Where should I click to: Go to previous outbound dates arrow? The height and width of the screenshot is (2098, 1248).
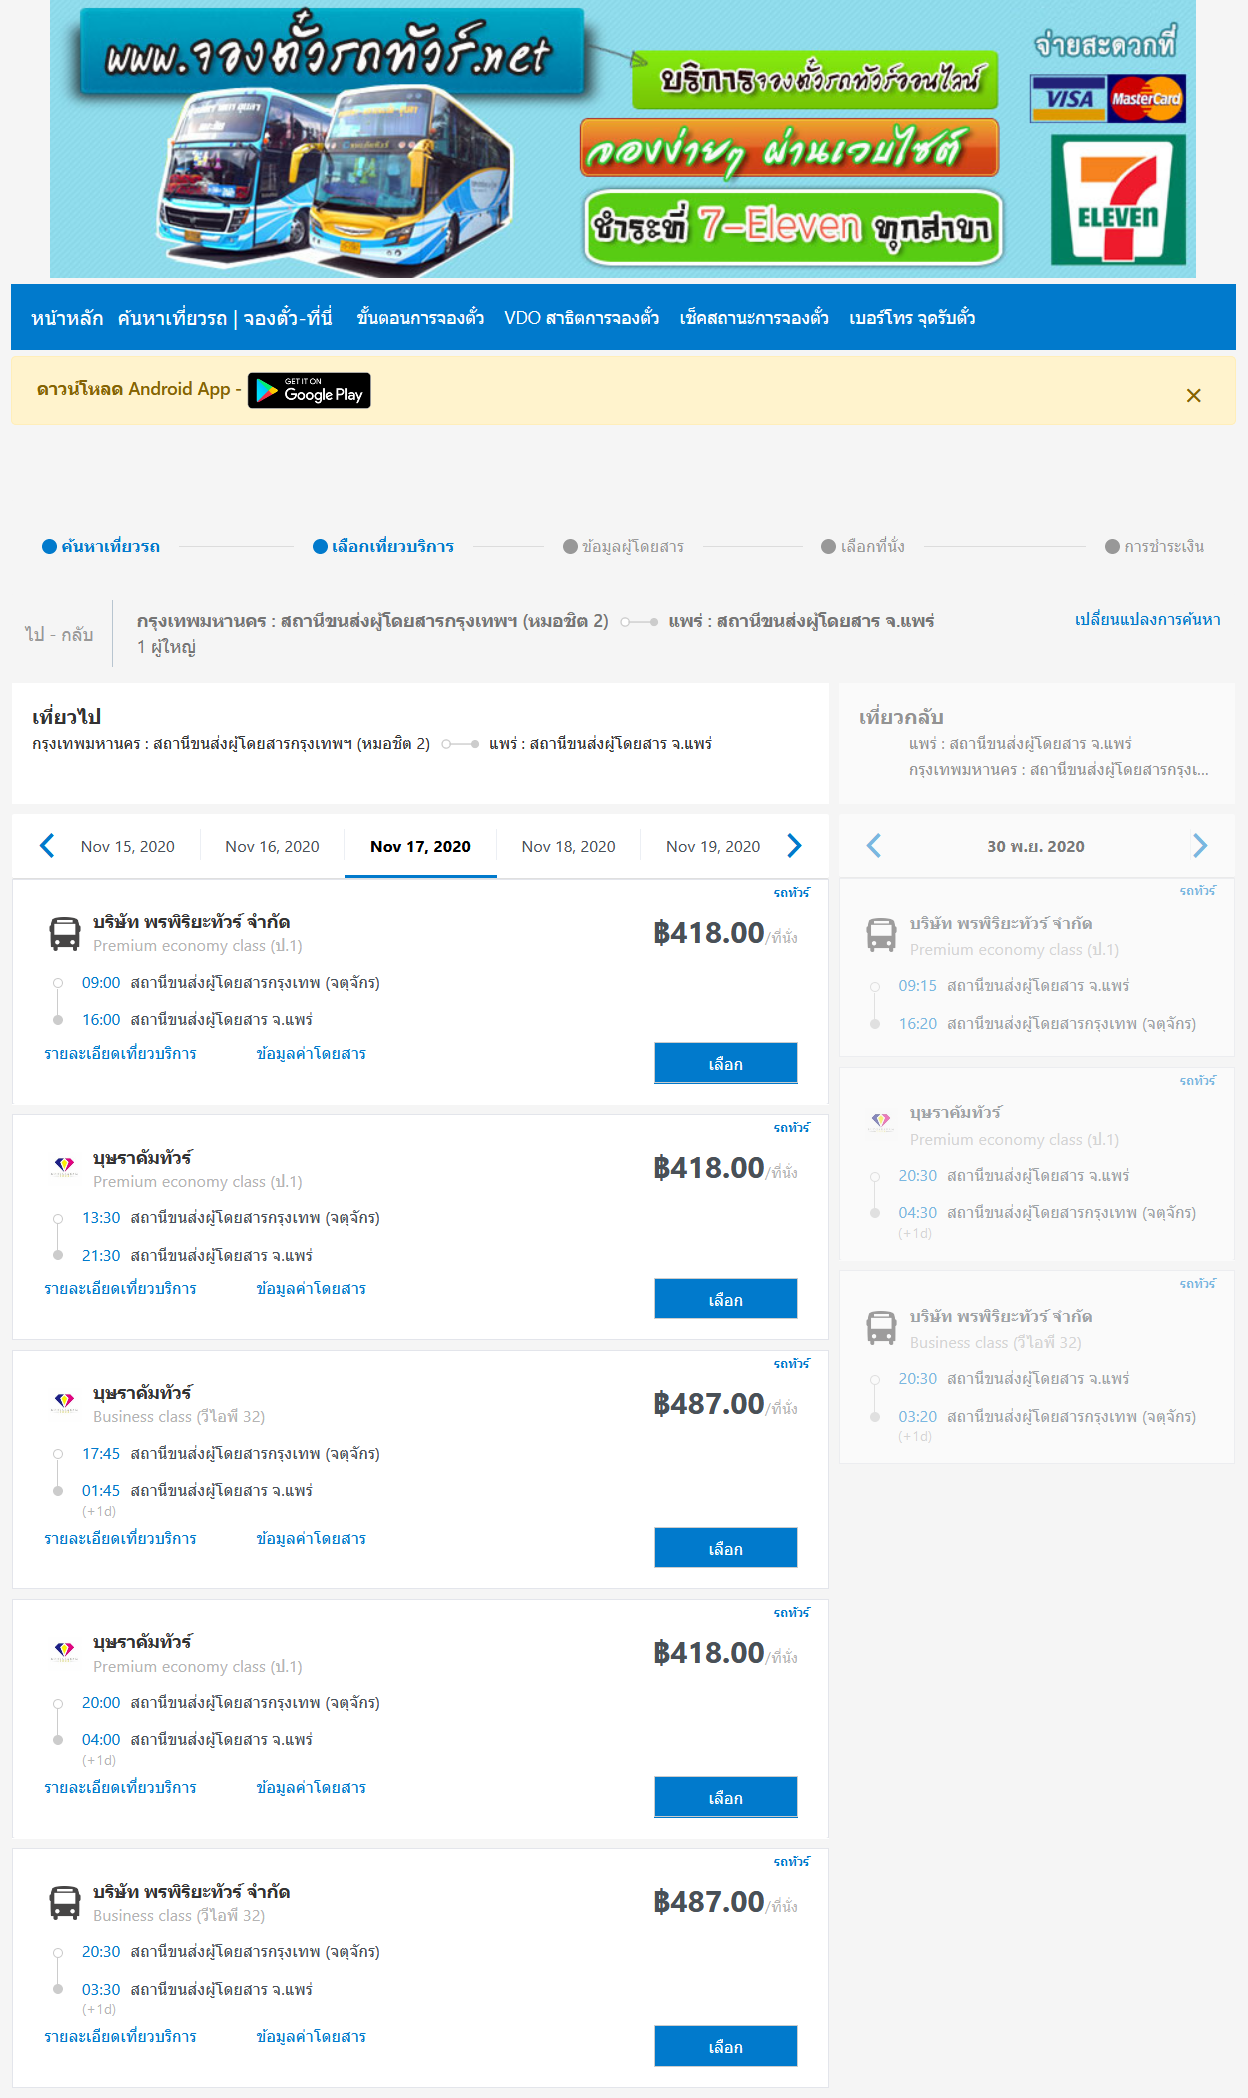[47, 846]
